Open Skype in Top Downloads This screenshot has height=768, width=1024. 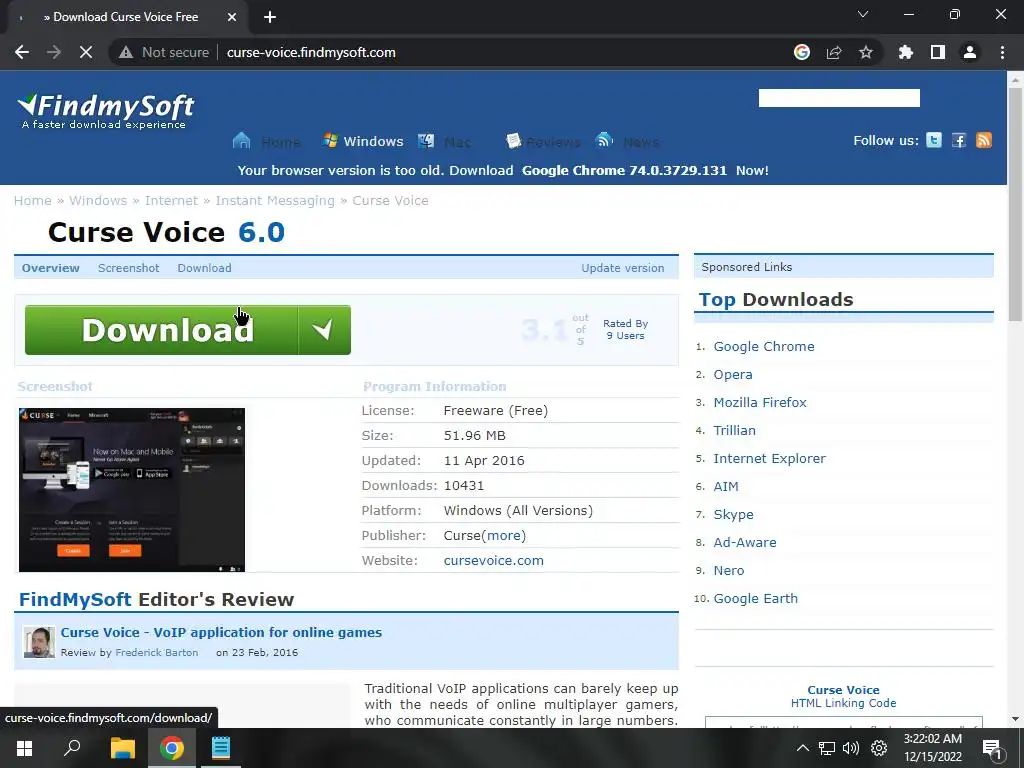733,515
